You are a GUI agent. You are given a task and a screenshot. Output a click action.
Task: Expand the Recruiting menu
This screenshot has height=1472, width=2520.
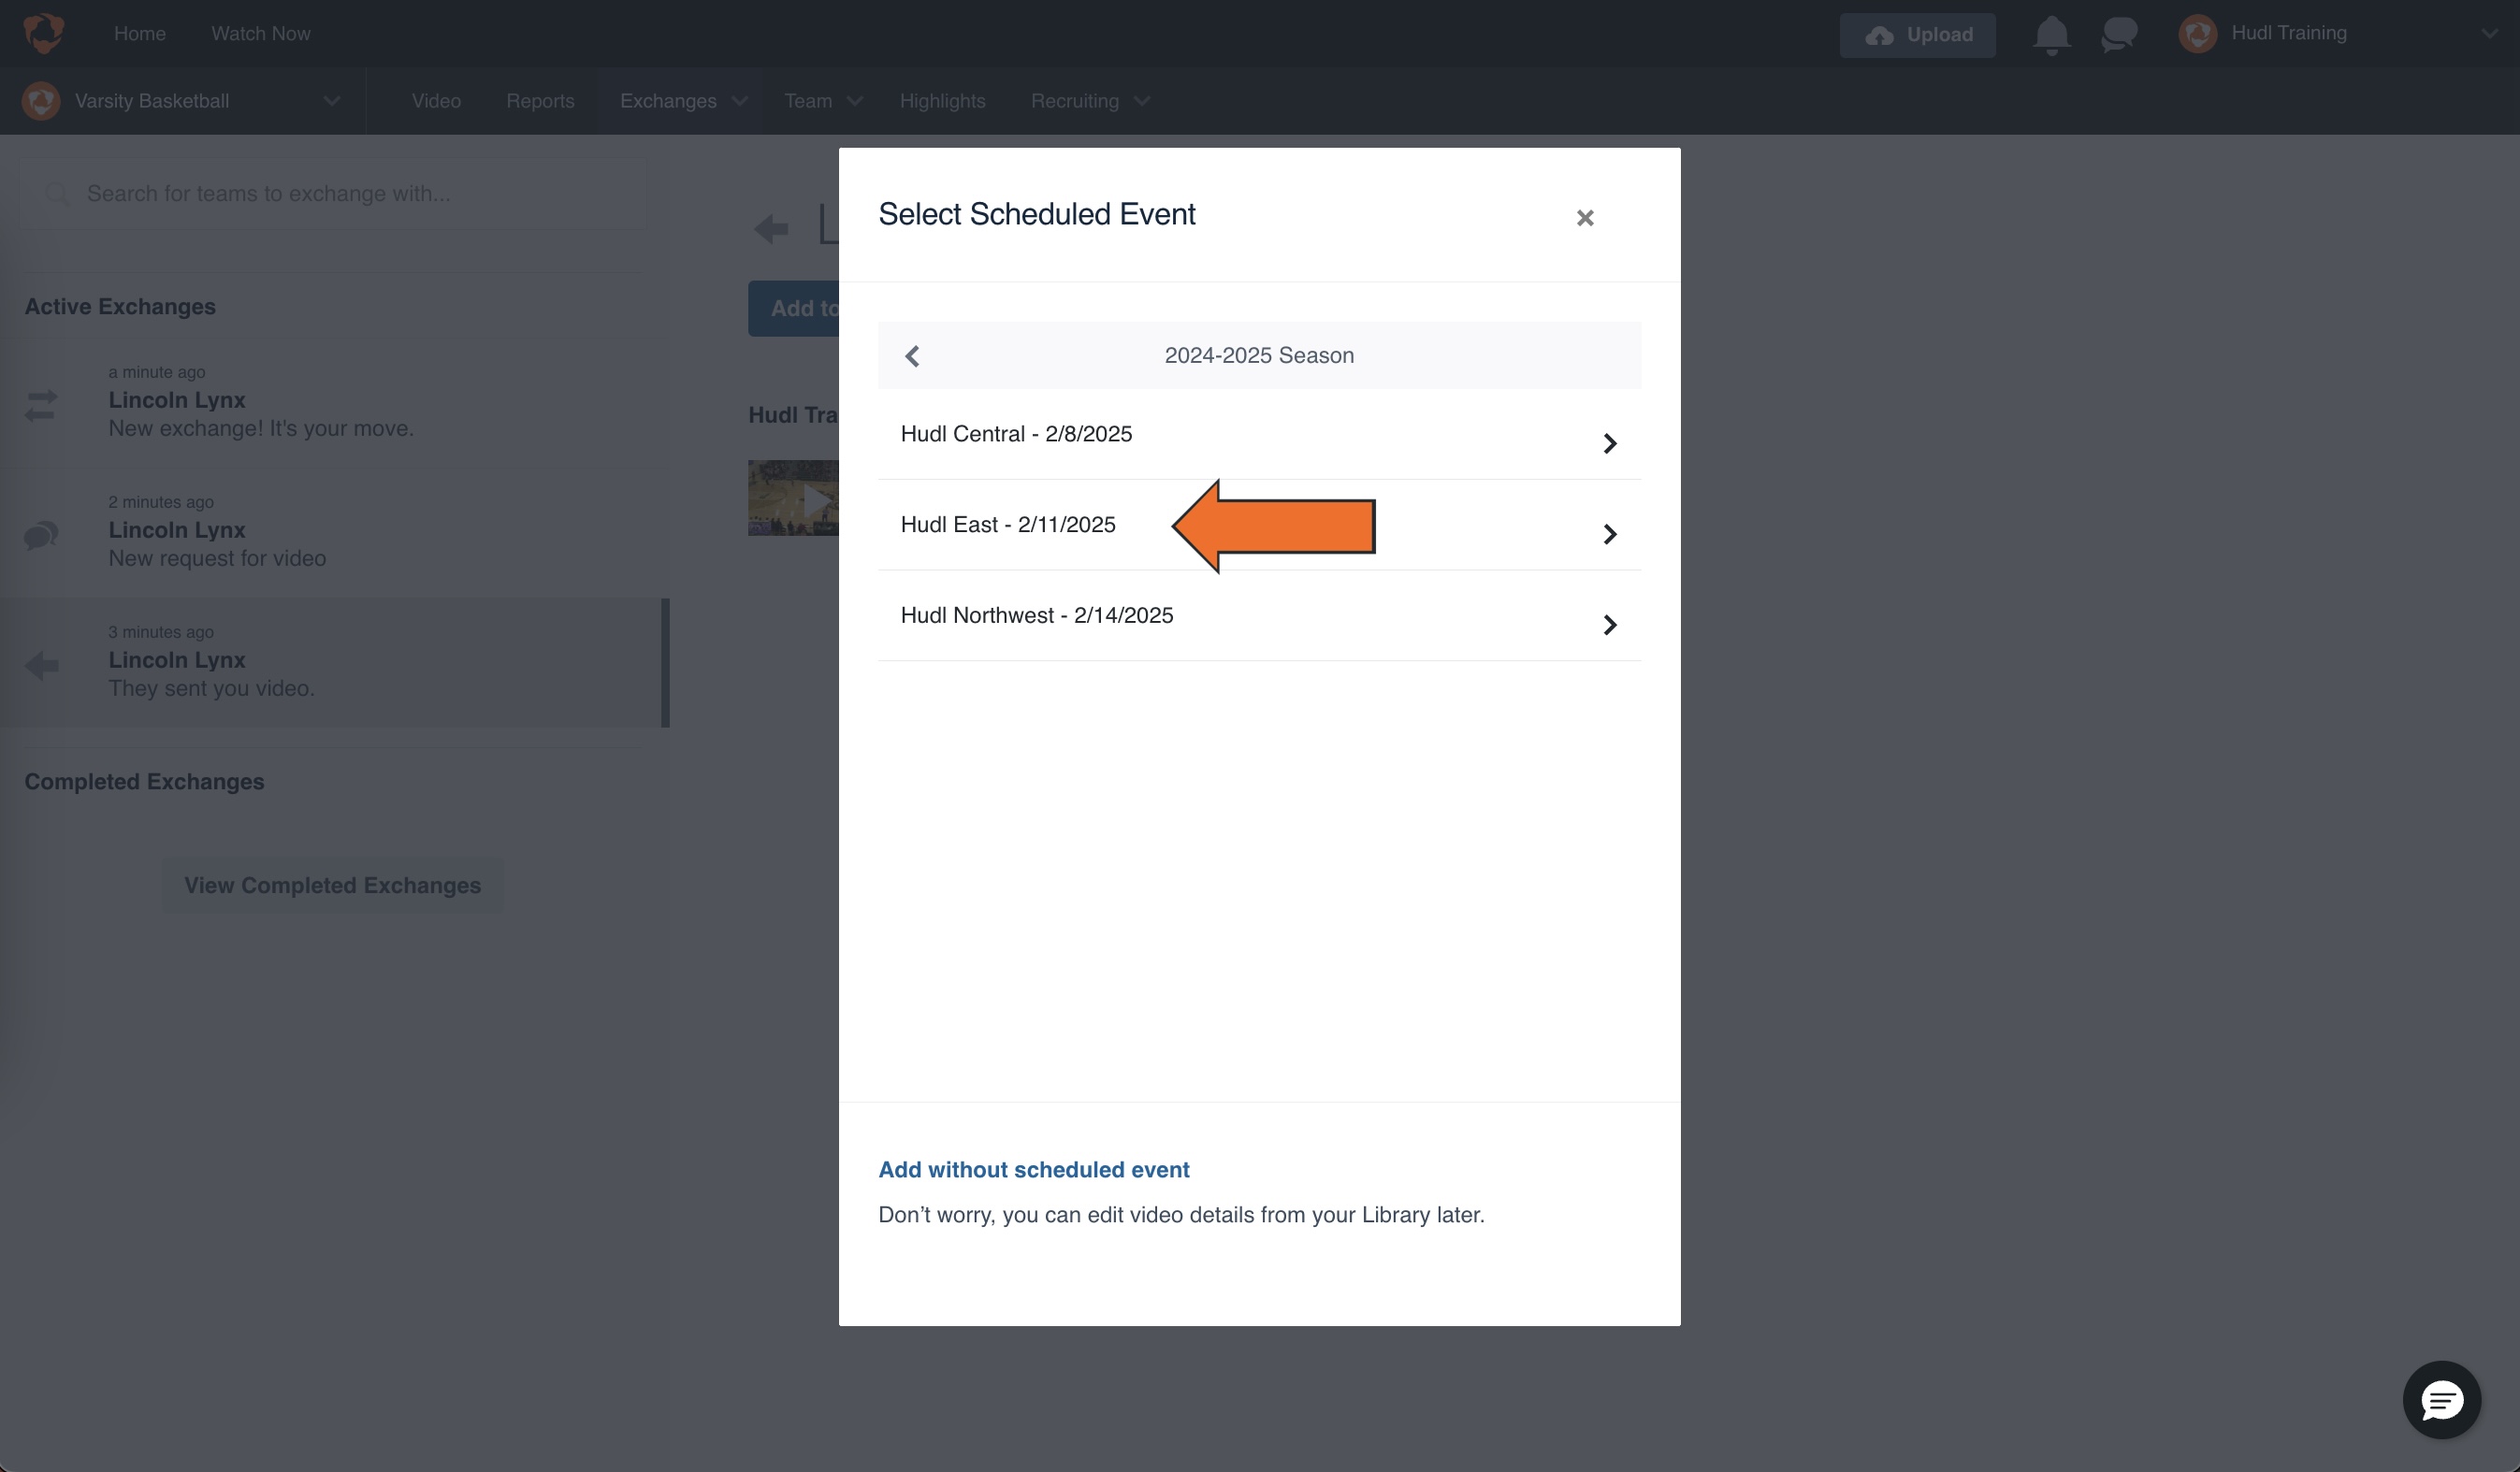pos(1089,100)
